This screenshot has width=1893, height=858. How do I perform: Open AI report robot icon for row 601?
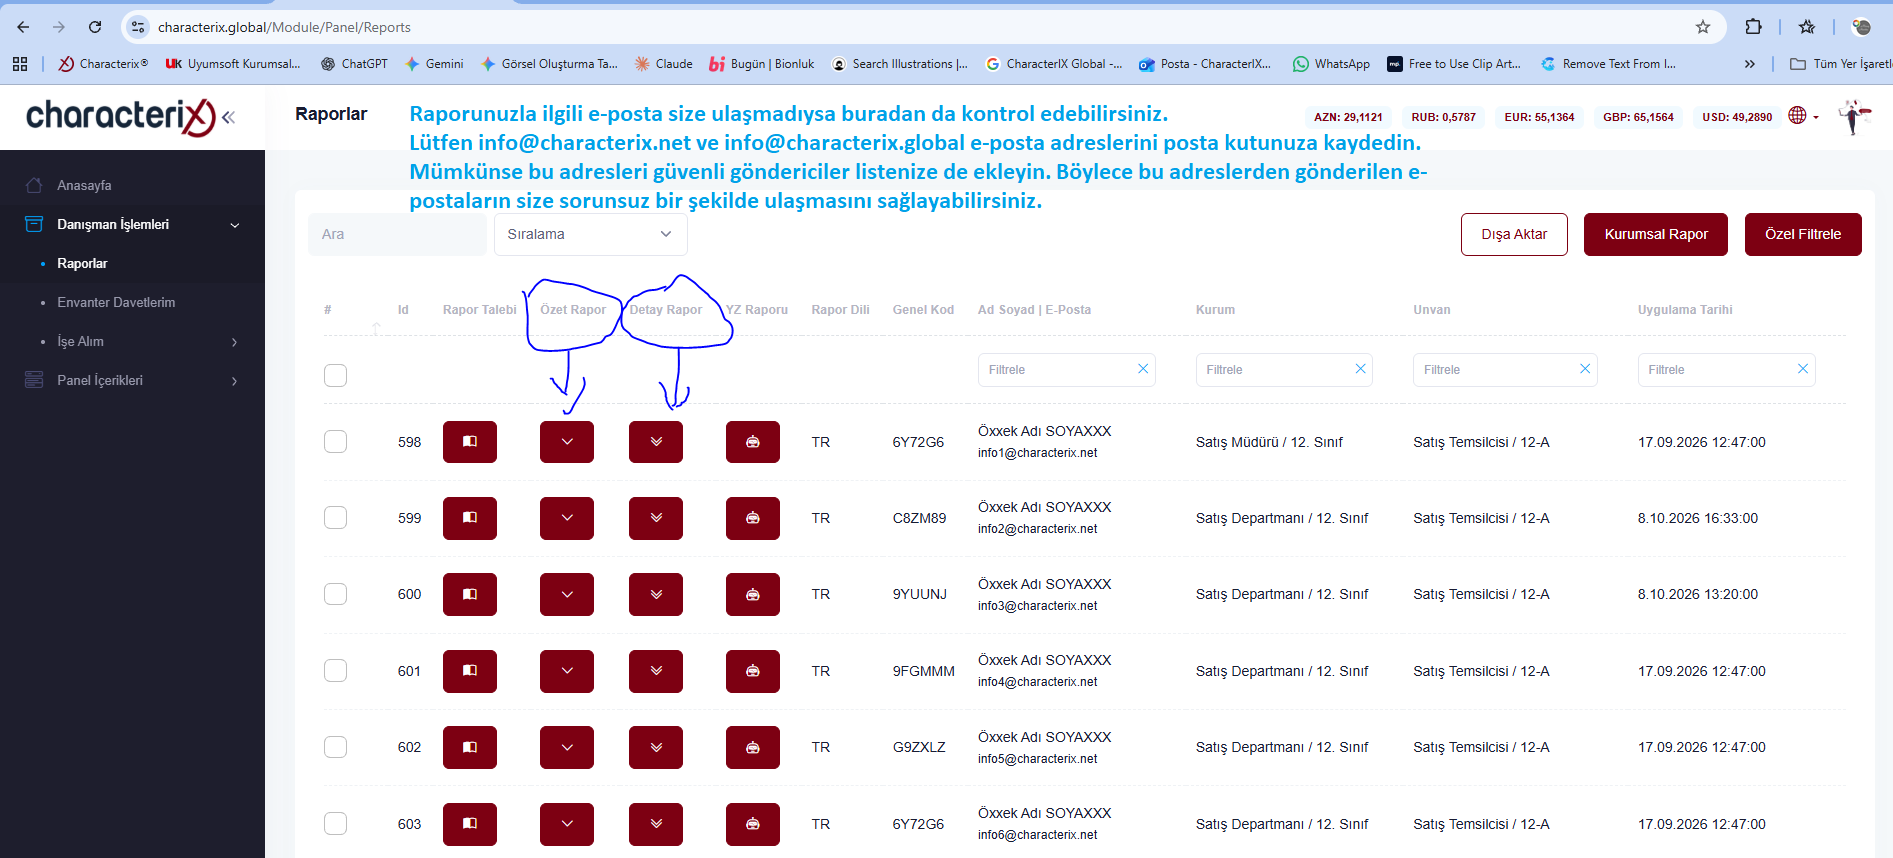(753, 671)
